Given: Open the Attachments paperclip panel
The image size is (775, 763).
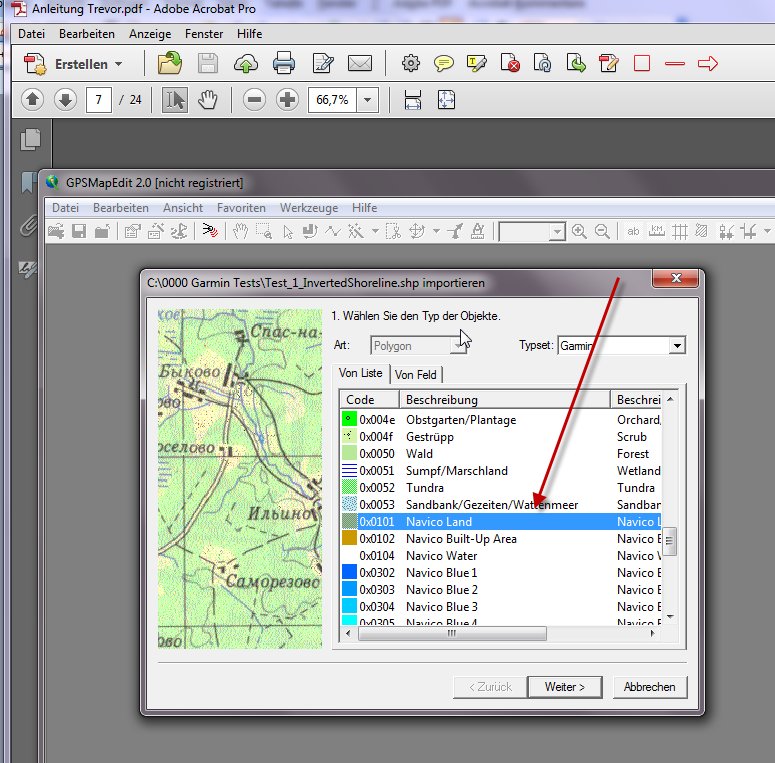Looking at the screenshot, I should click(x=29, y=226).
